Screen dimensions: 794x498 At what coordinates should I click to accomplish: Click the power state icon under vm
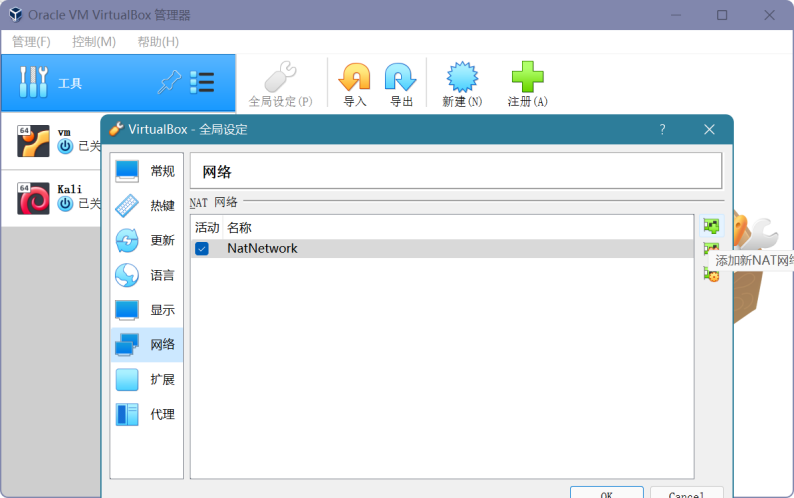tap(65, 146)
